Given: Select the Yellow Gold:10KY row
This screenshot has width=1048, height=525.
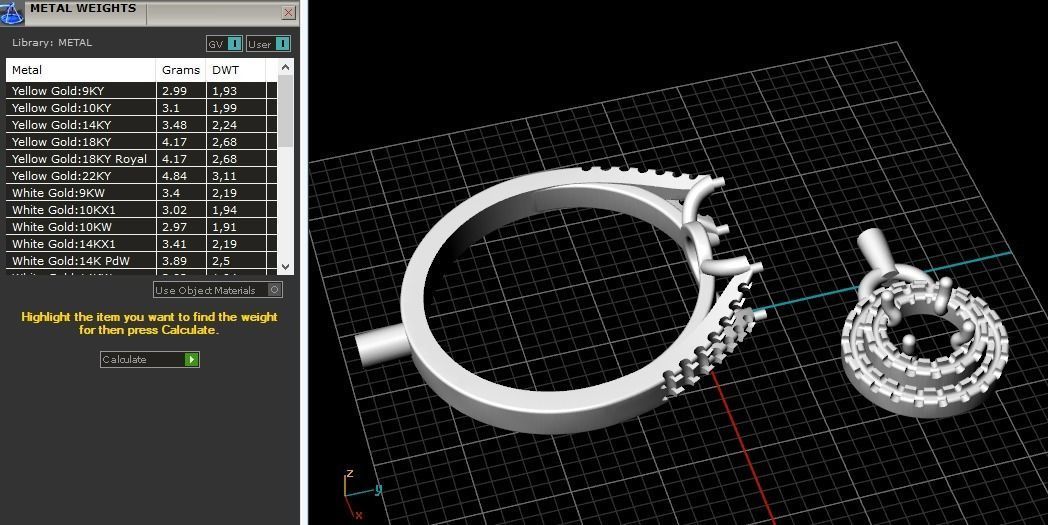Looking at the screenshot, I should pyautogui.click(x=141, y=108).
